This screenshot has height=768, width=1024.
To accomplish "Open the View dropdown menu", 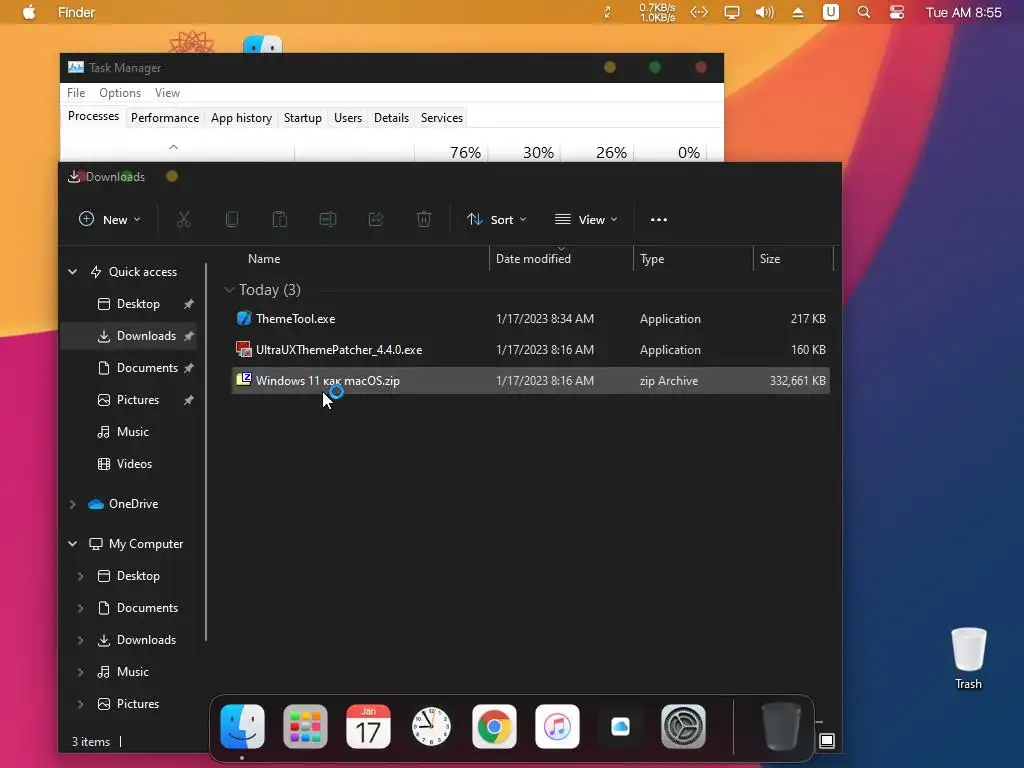I will pos(586,219).
